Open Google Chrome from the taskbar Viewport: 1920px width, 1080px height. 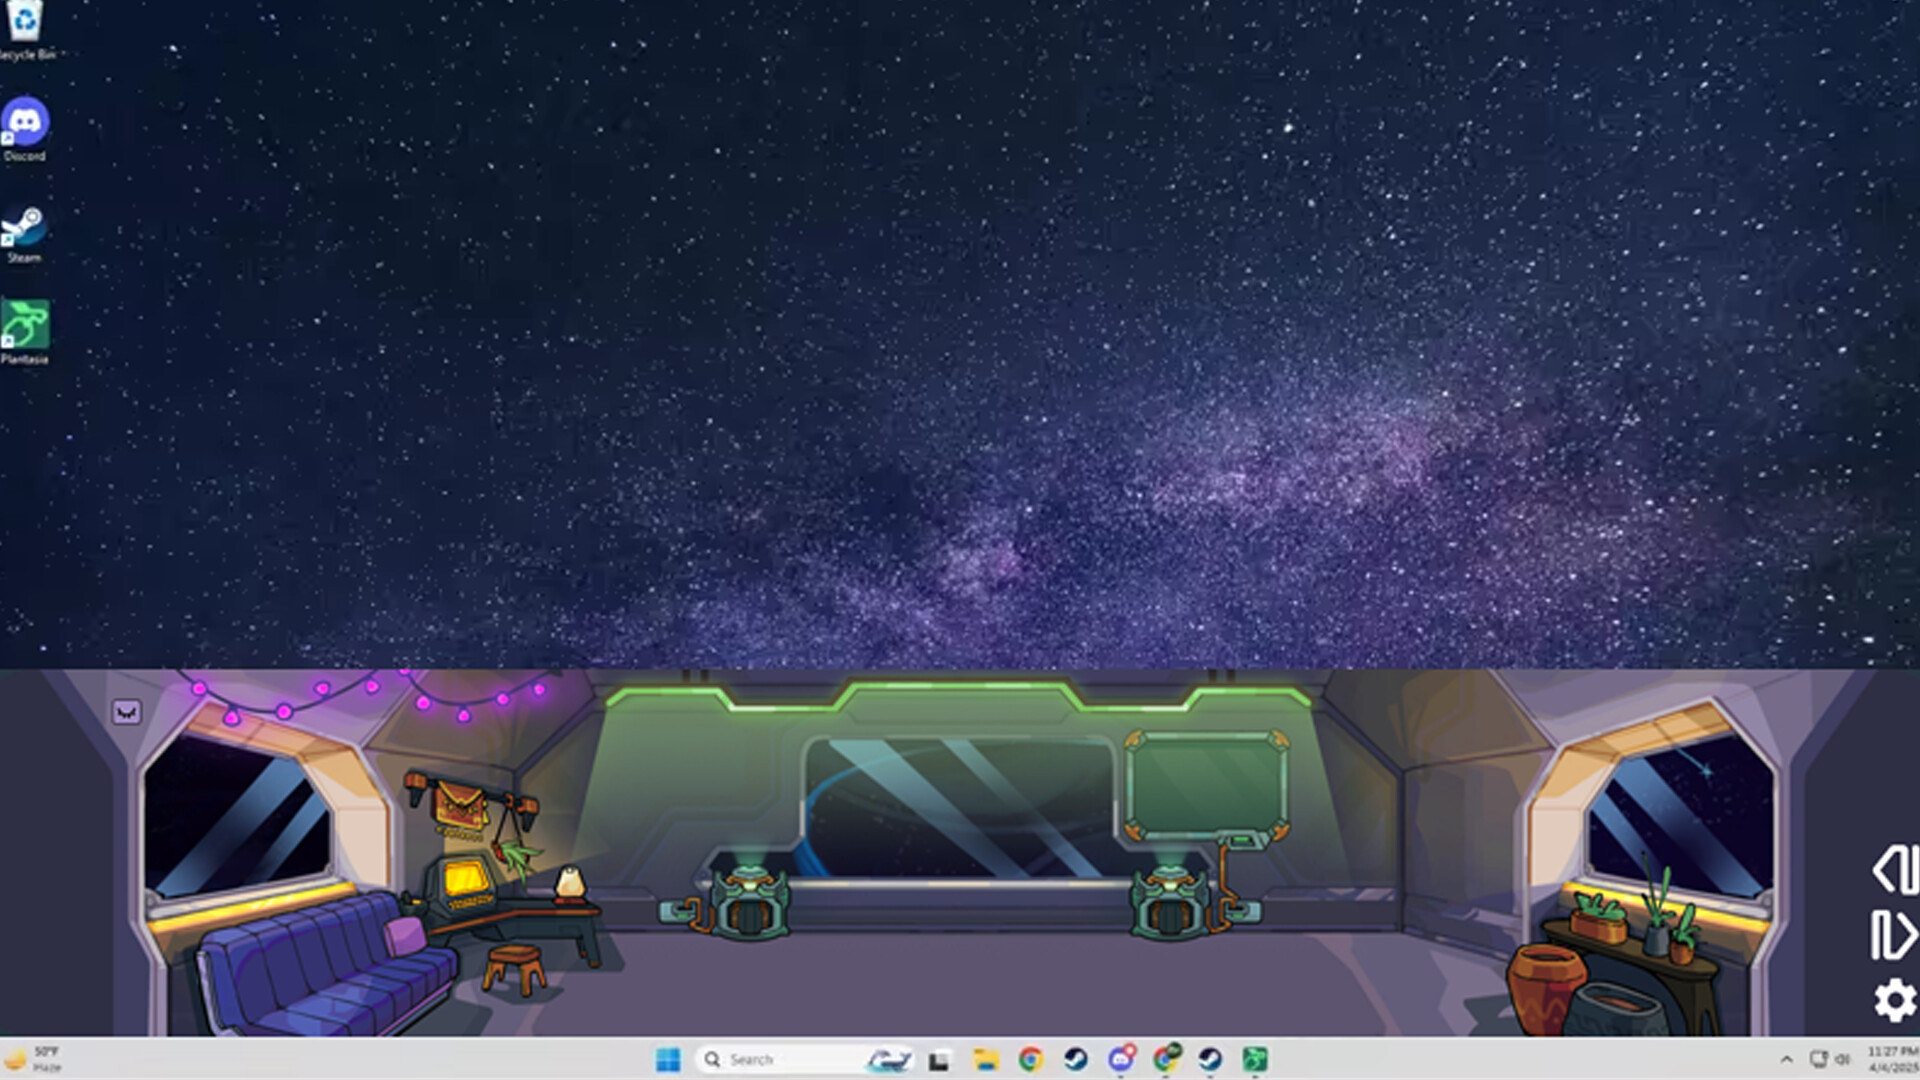[1032, 1058]
